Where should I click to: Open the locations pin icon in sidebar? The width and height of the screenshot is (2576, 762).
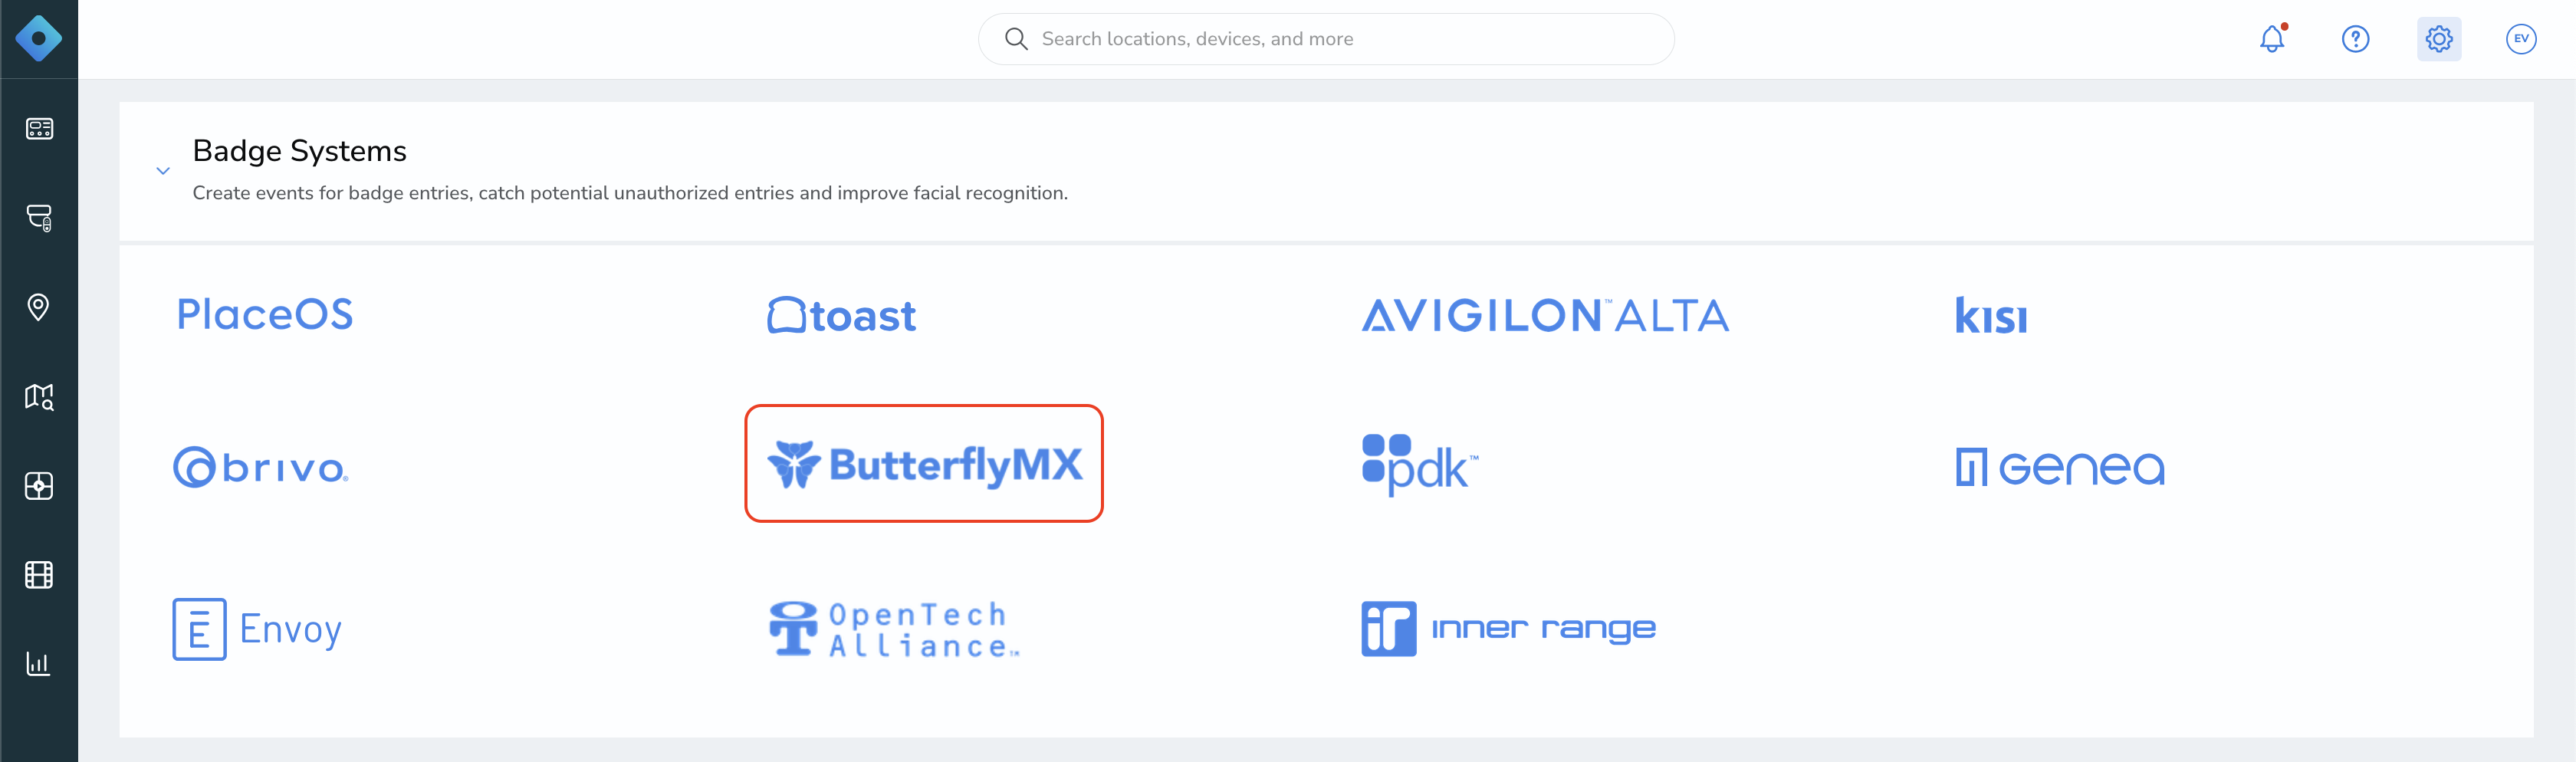point(39,307)
